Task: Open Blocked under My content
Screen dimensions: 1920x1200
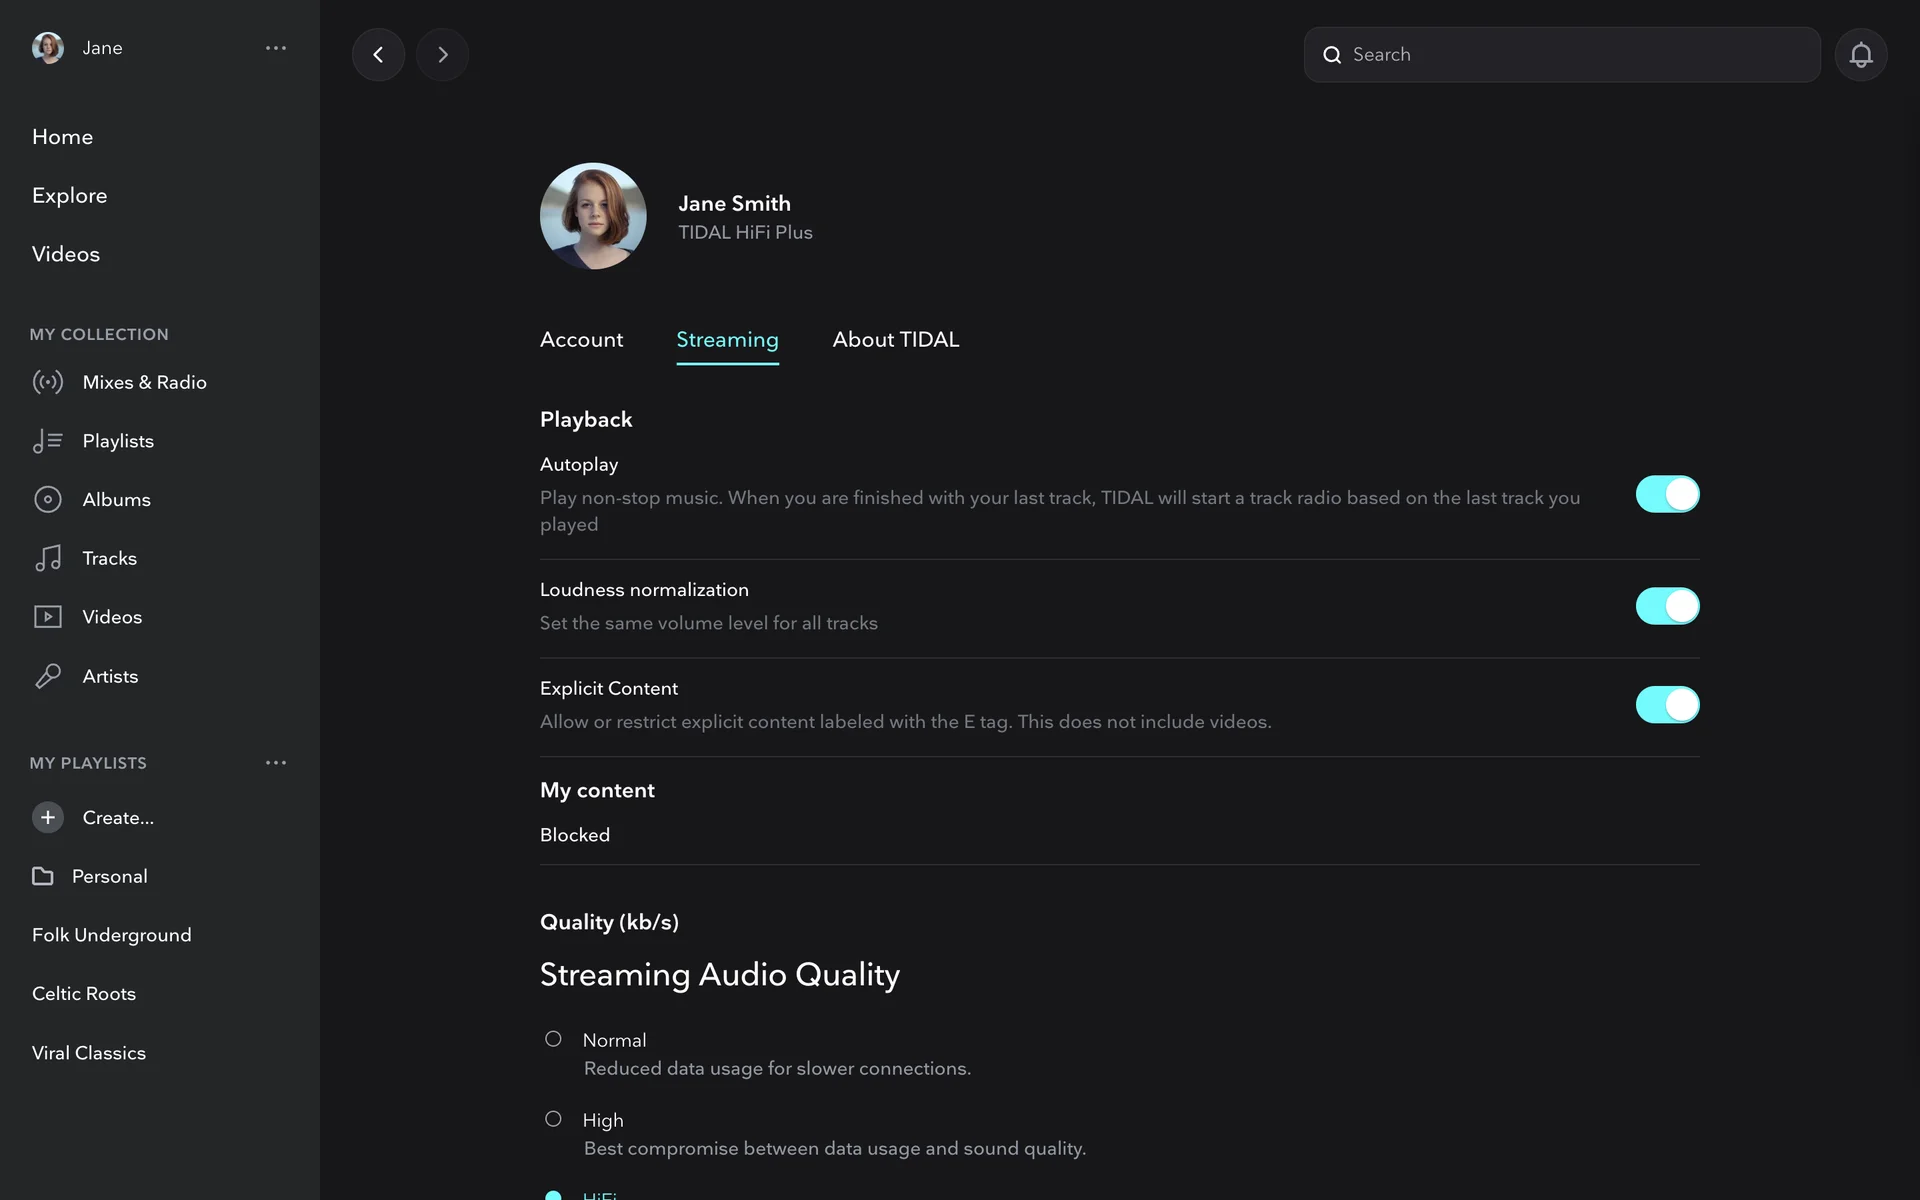Action: 575,835
